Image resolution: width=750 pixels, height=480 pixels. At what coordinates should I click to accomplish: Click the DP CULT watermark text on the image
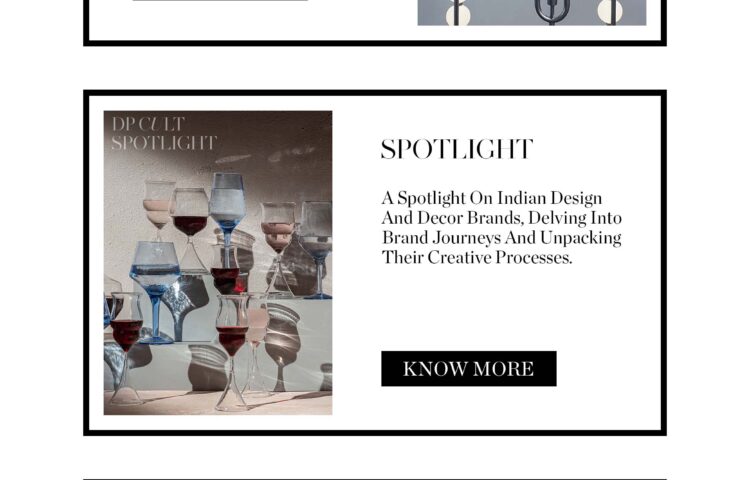coord(148,124)
